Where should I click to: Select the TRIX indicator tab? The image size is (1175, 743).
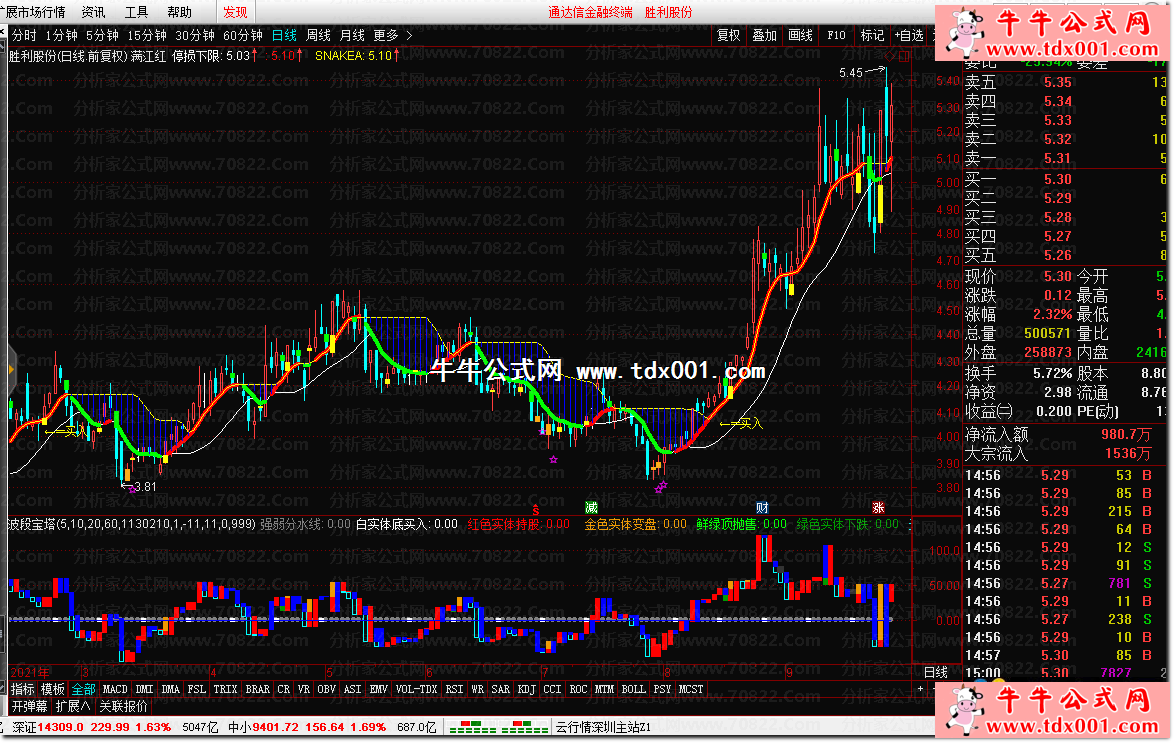(225, 689)
